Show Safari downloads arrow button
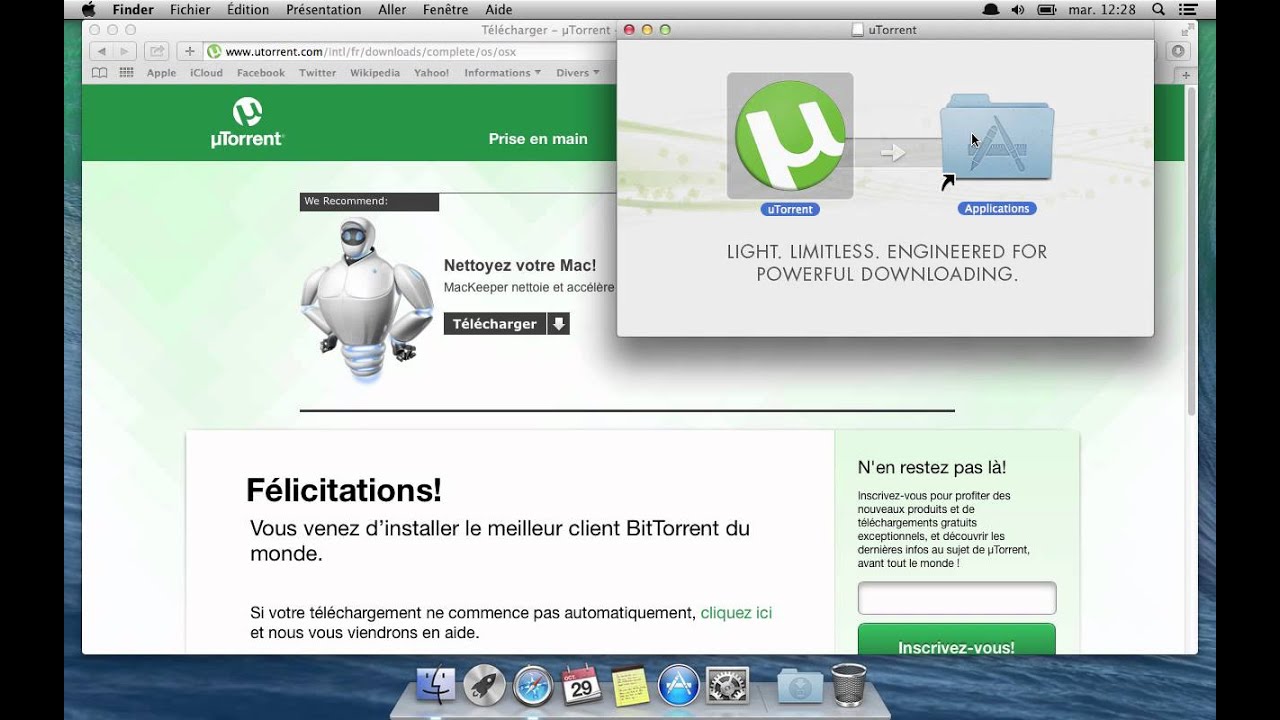Screen dimensions: 1280x720 point(1178,51)
